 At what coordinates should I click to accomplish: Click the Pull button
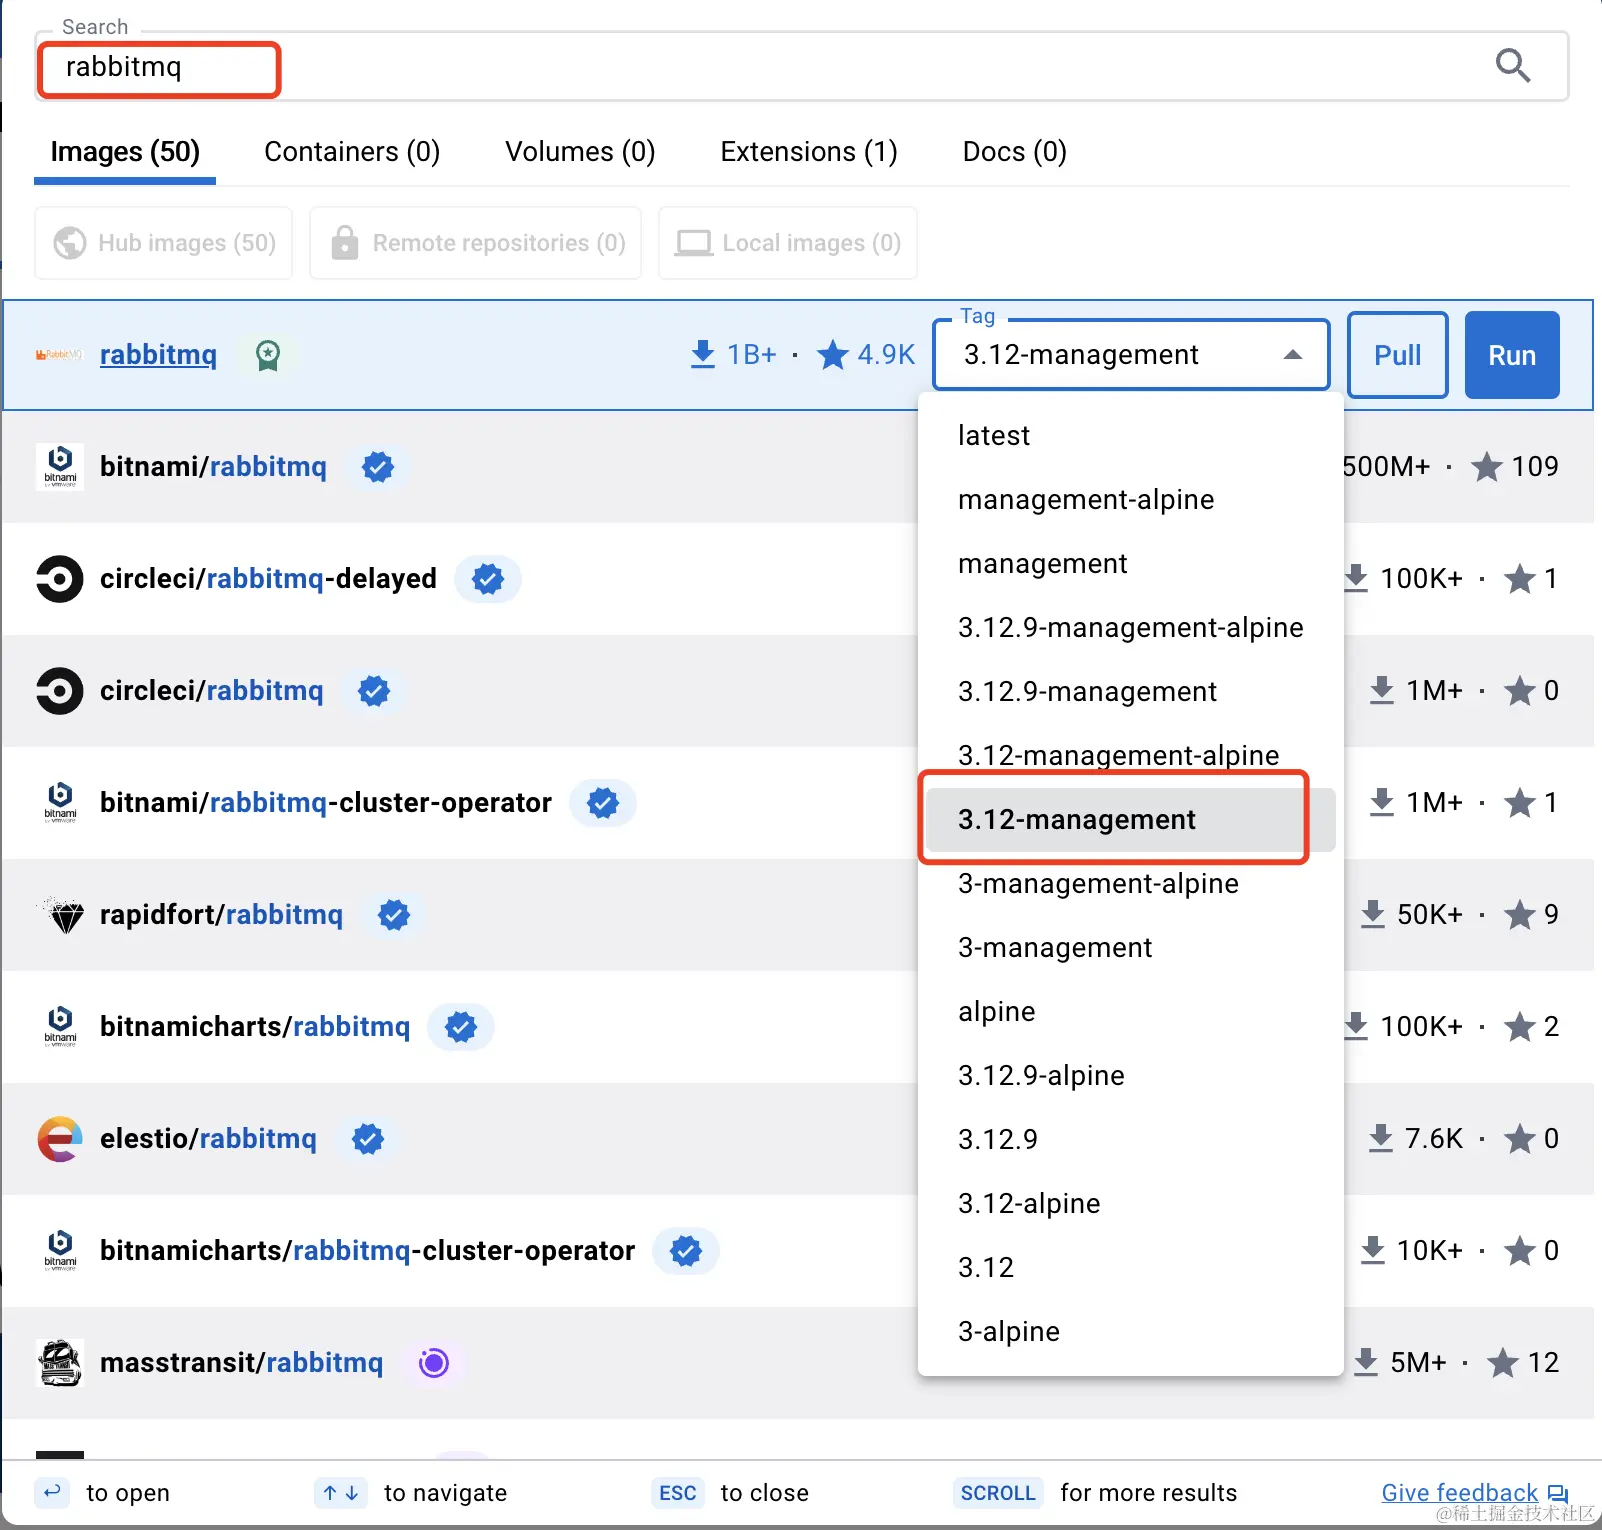coord(1398,355)
